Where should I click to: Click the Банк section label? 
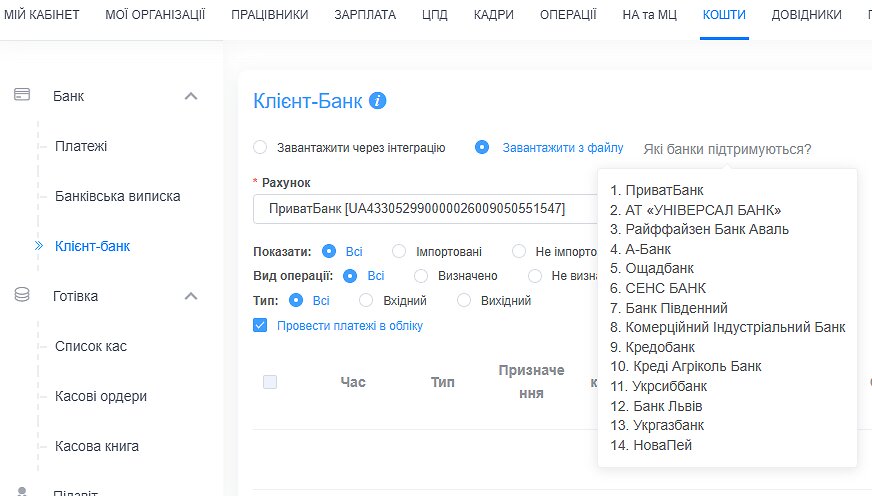68,96
